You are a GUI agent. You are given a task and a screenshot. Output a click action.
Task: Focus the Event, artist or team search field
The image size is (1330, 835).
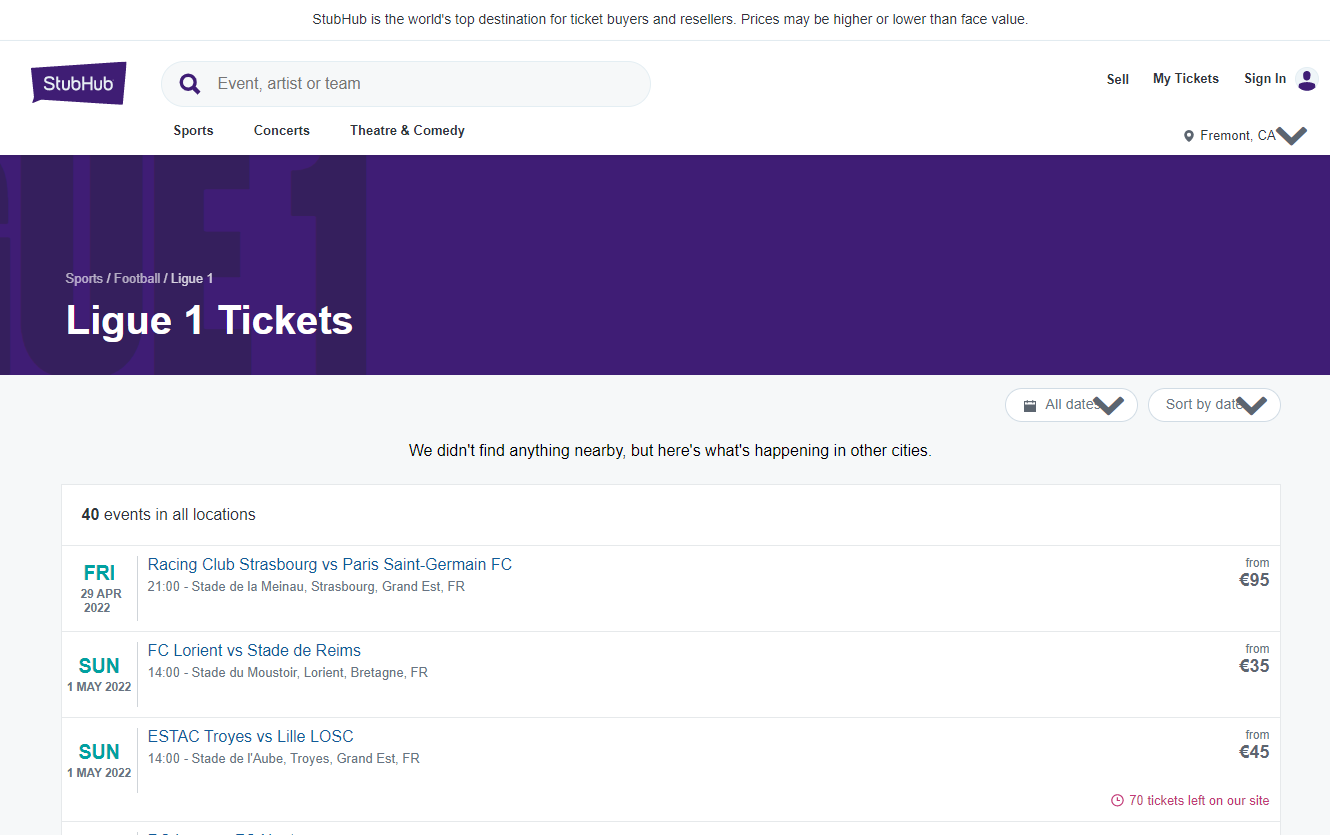pyautogui.click(x=406, y=84)
